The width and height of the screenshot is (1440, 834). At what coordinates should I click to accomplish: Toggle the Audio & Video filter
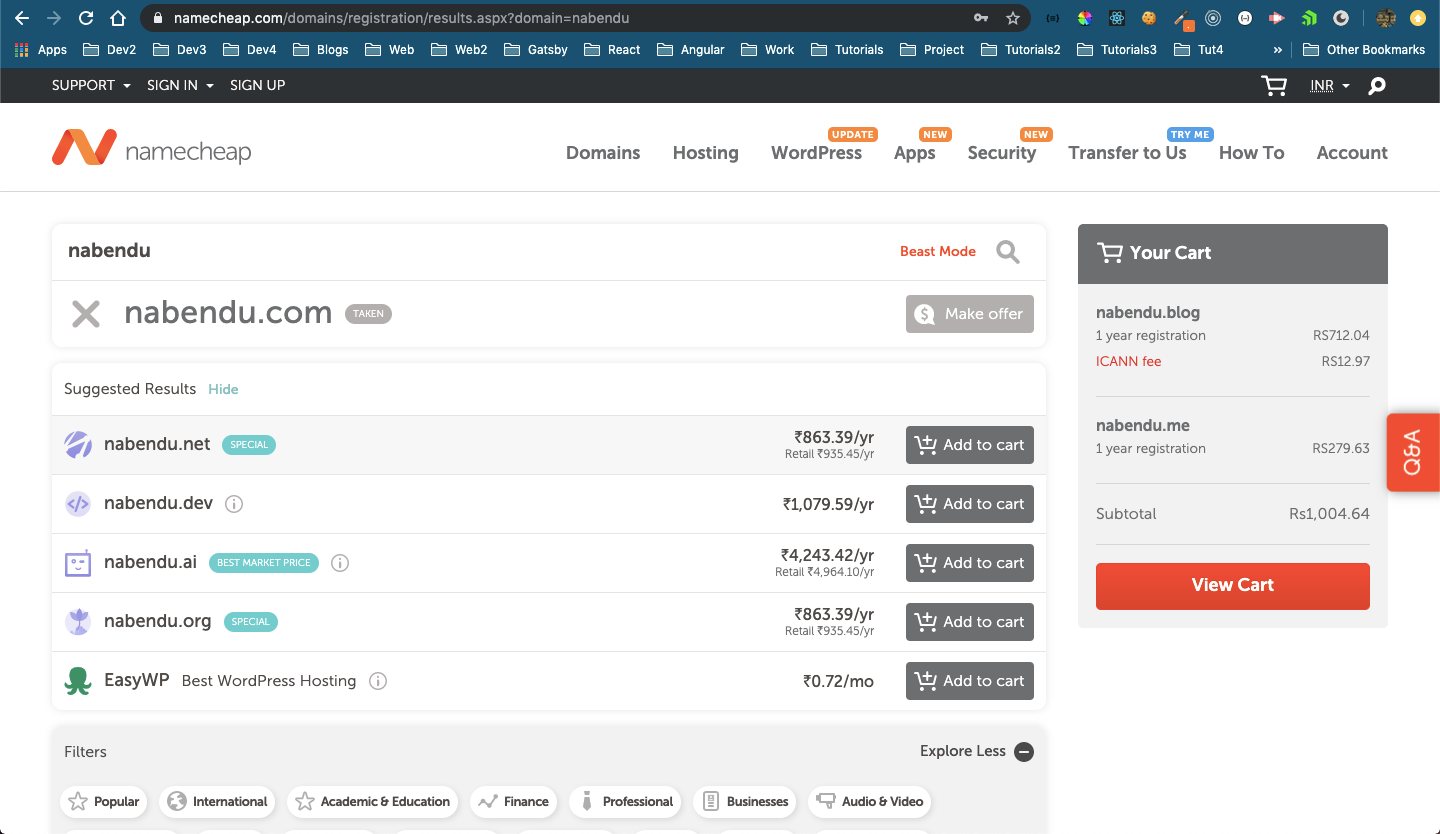[870, 801]
